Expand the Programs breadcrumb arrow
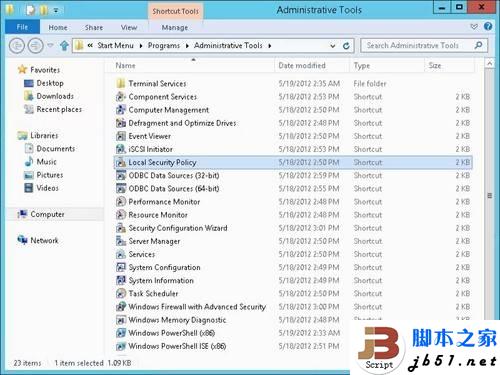 187,46
